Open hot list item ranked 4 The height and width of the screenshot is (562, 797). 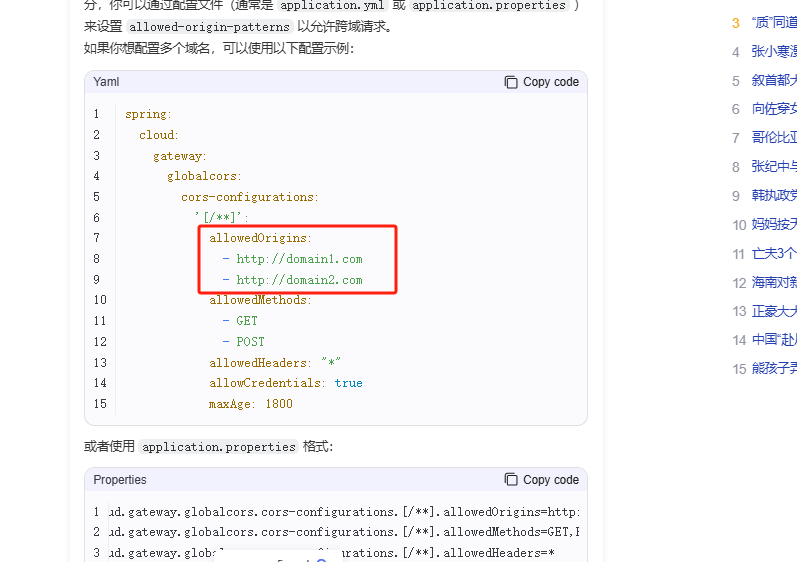coord(774,52)
